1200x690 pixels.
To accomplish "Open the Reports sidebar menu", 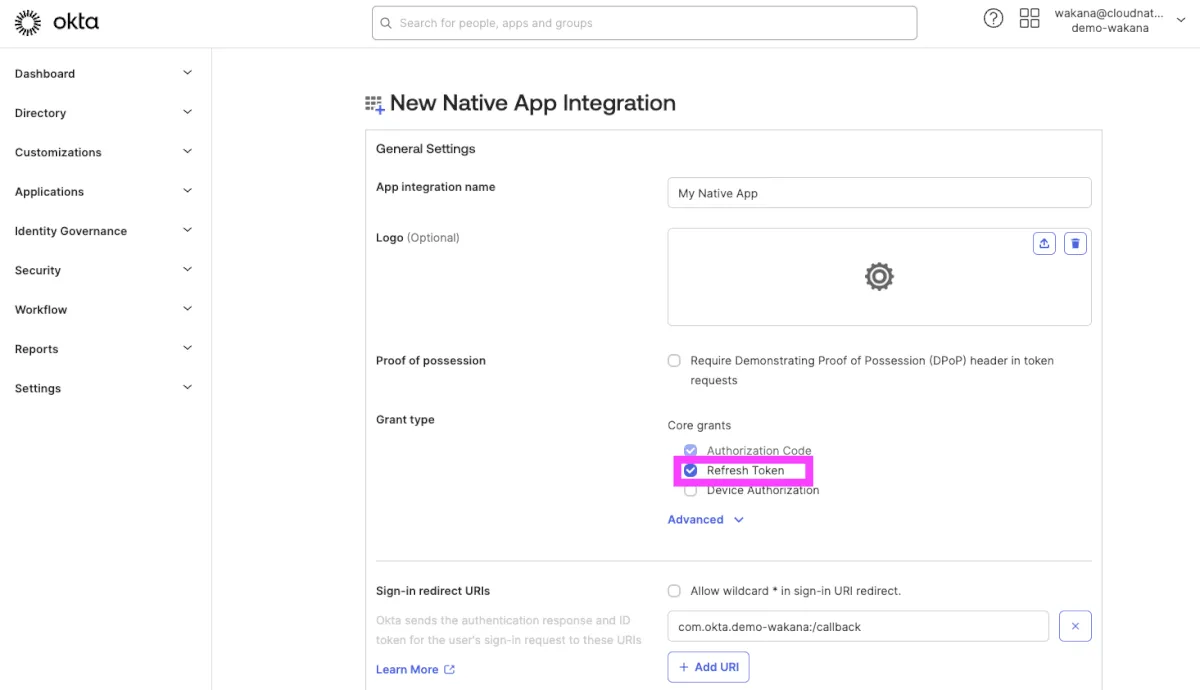I will (103, 349).
